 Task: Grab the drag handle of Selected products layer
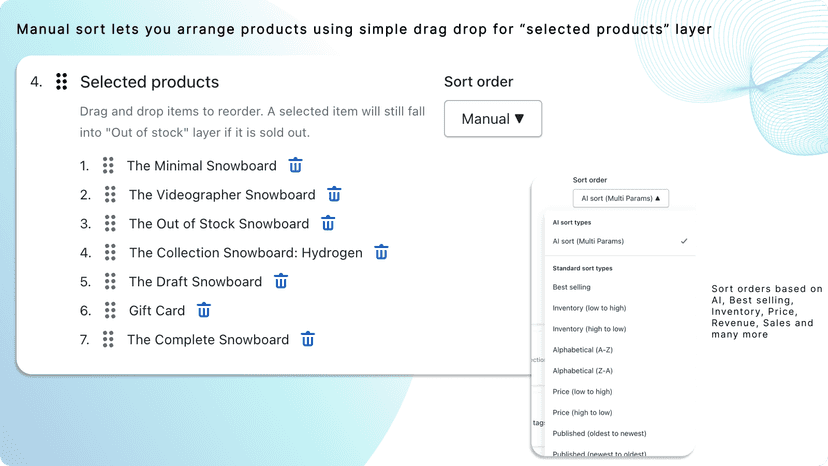tap(62, 82)
